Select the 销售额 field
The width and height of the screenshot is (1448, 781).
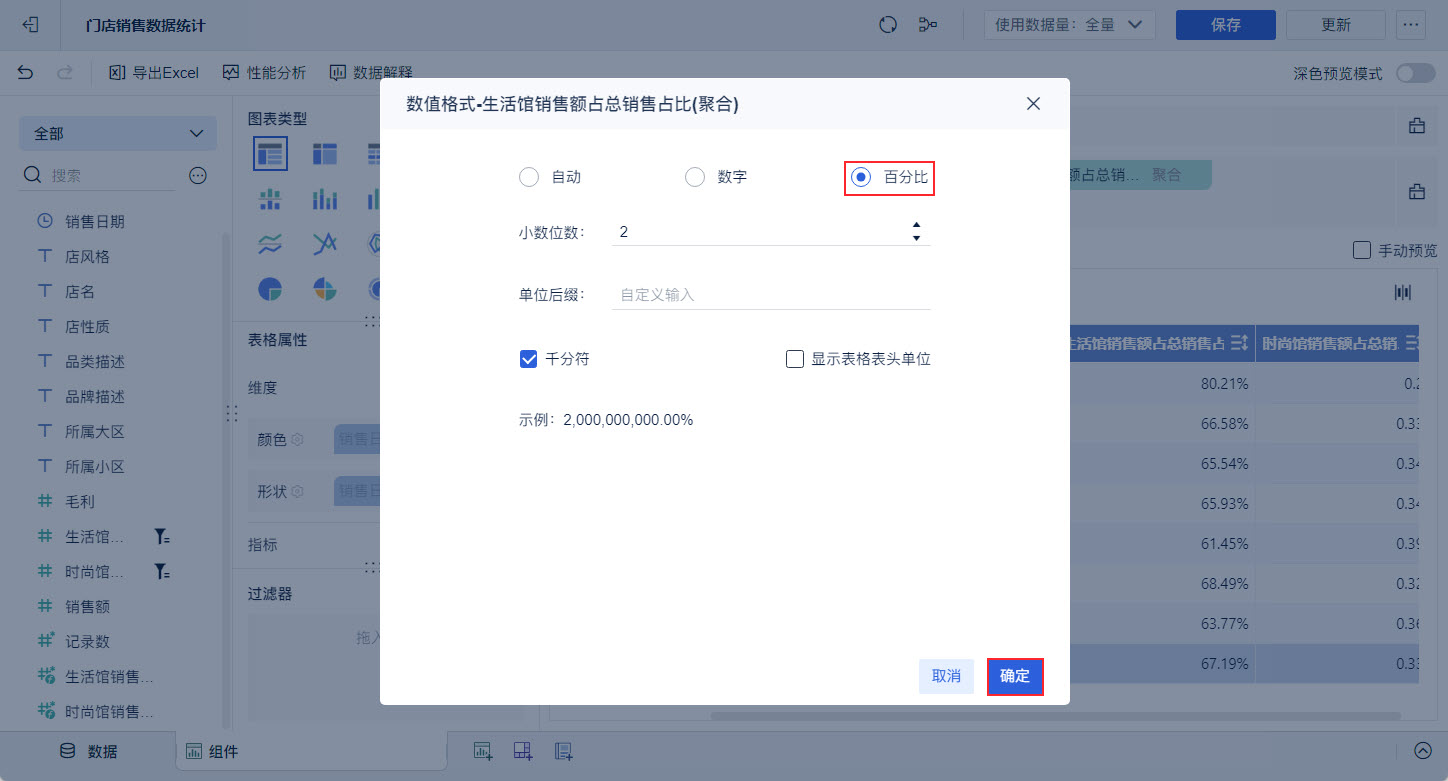tap(87, 607)
